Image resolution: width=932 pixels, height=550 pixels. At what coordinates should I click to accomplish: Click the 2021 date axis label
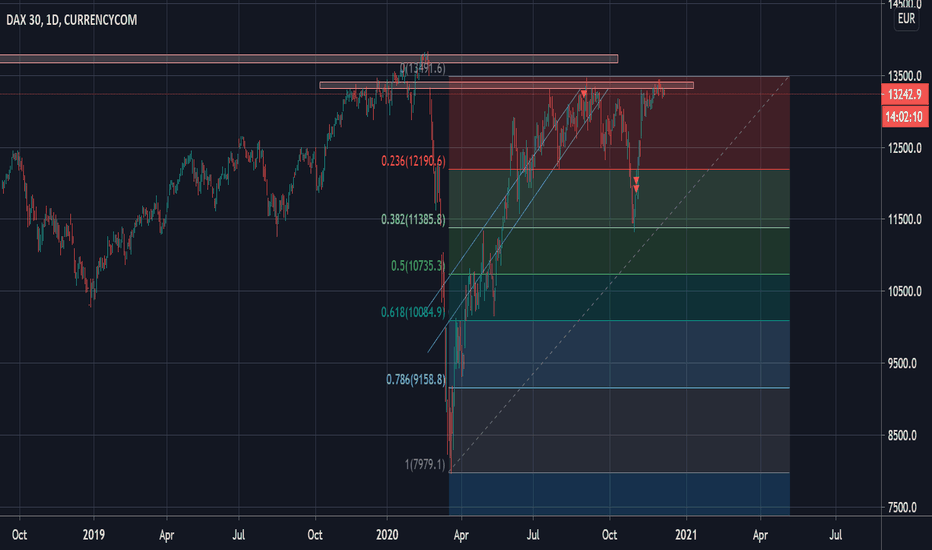coord(686,535)
